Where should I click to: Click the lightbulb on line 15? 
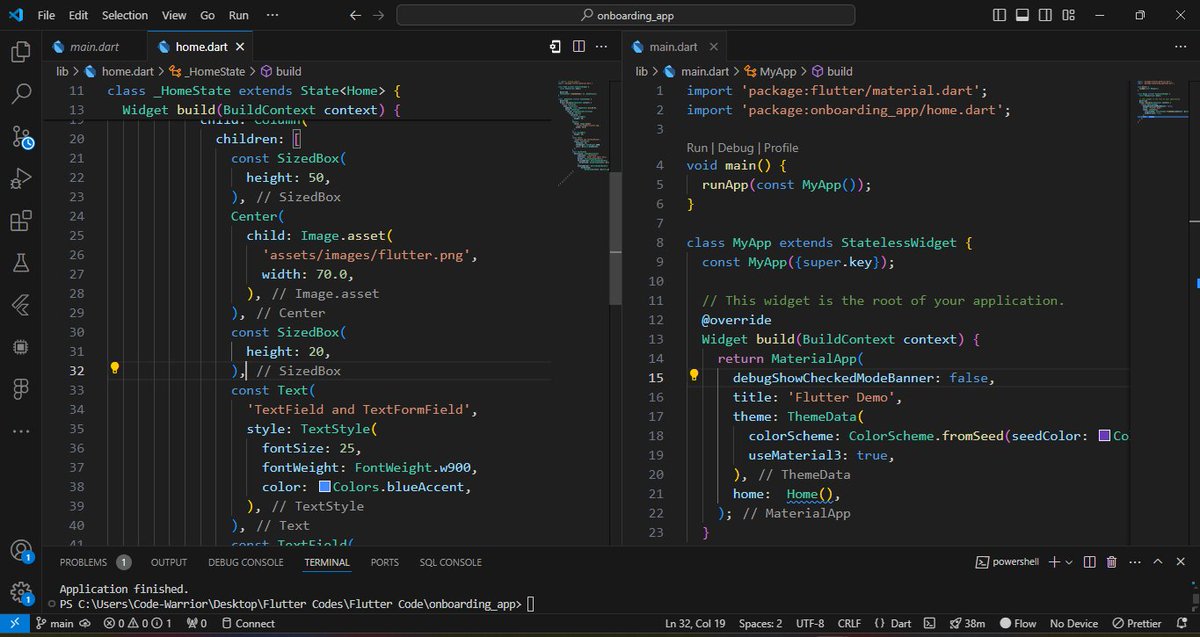click(693, 376)
